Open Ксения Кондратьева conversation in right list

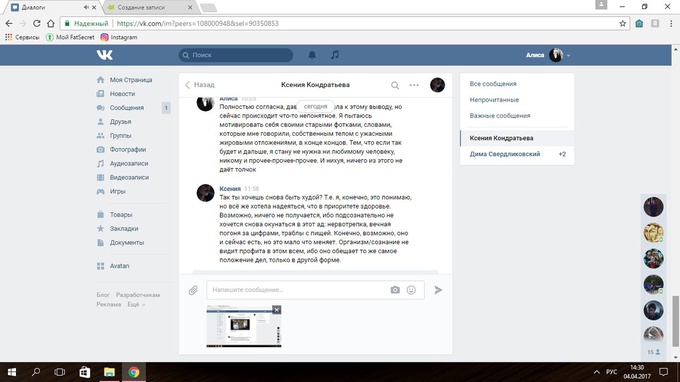point(517,138)
